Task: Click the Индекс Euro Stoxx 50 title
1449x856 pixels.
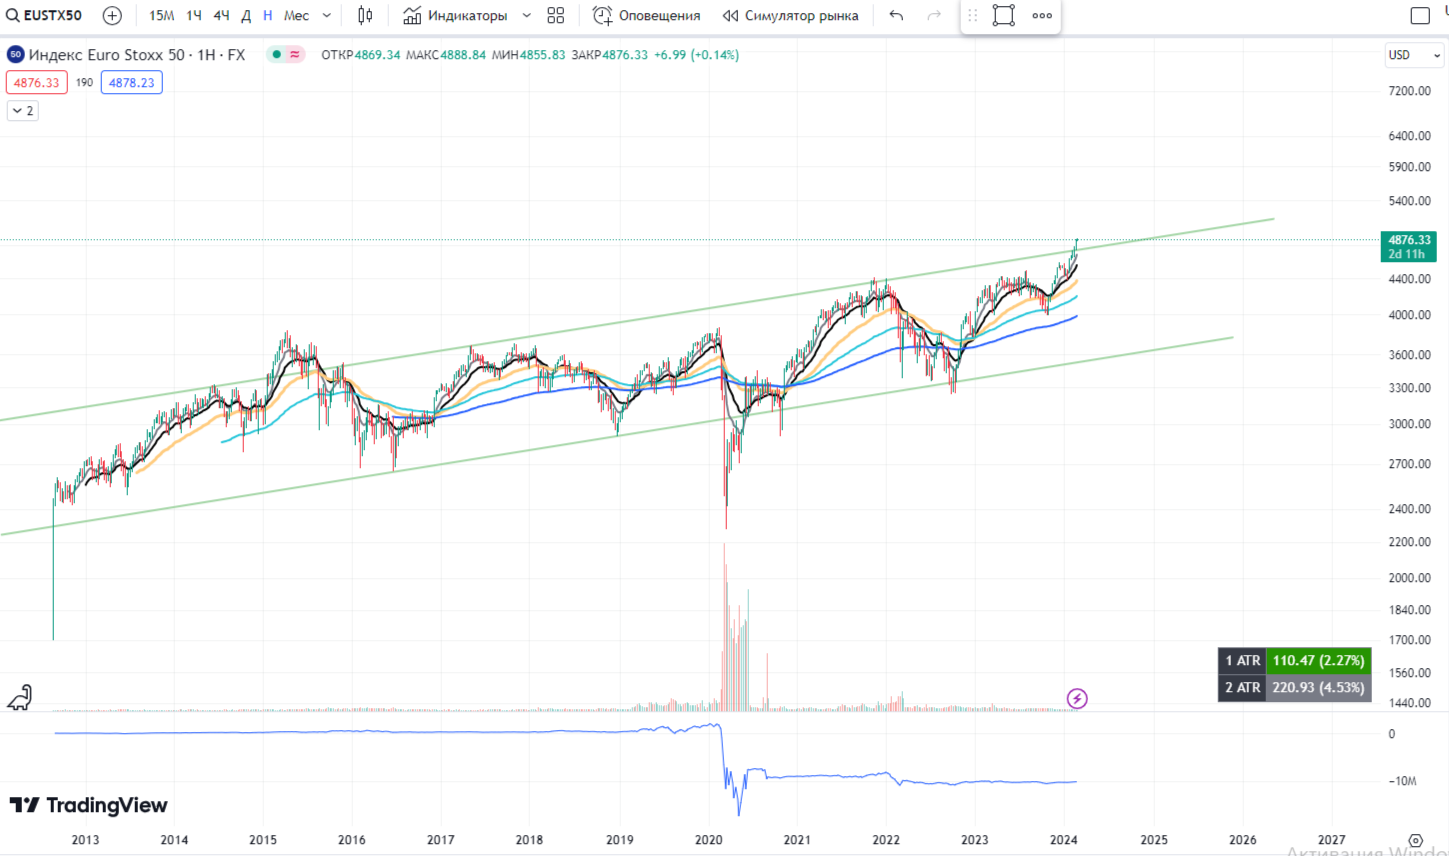Action: pos(136,55)
